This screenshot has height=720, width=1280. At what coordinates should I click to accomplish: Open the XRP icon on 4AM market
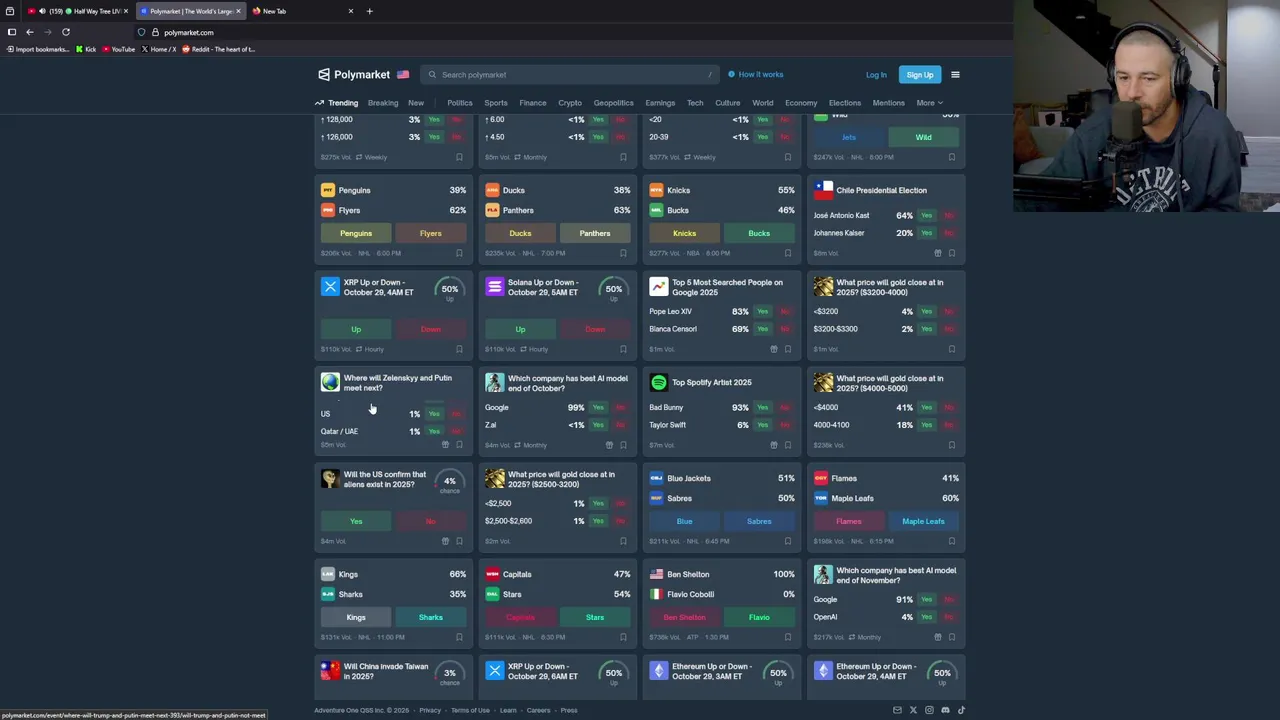(330, 287)
